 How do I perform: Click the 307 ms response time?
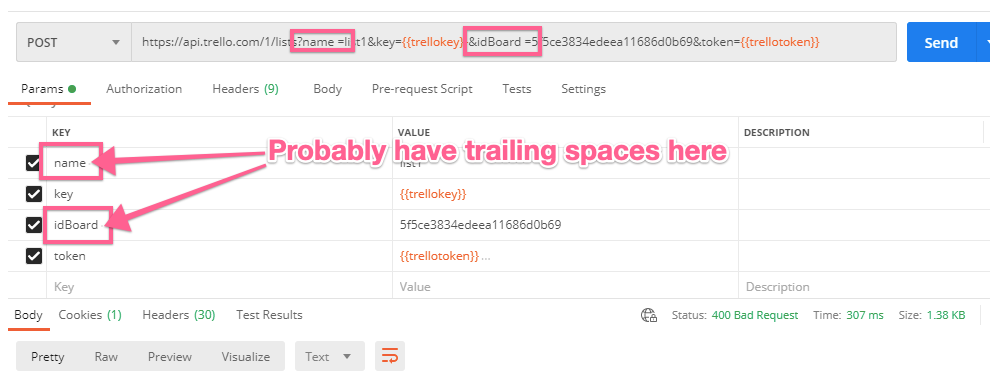864,315
